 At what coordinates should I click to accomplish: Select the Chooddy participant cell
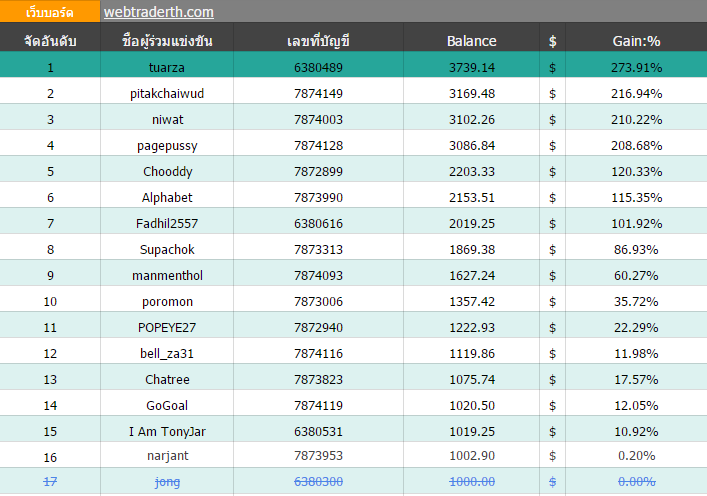(x=167, y=171)
